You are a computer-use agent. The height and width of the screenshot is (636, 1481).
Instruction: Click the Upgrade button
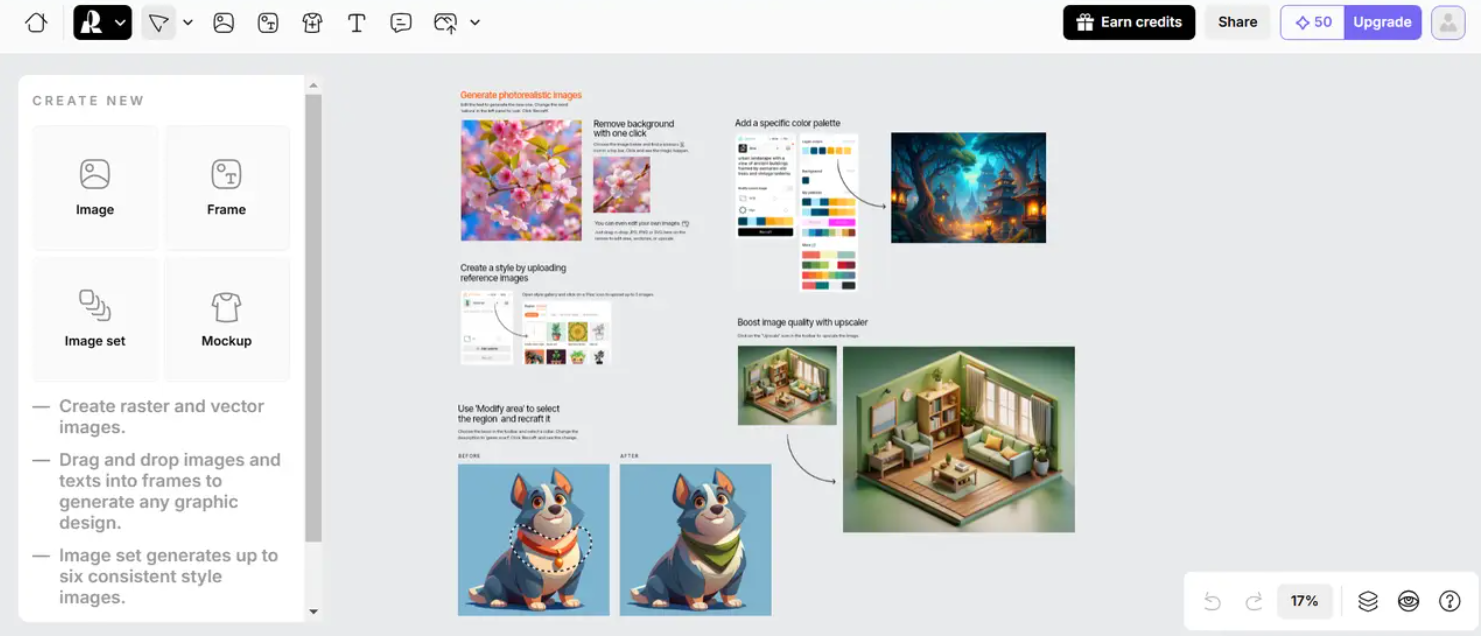pyautogui.click(x=1382, y=22)
